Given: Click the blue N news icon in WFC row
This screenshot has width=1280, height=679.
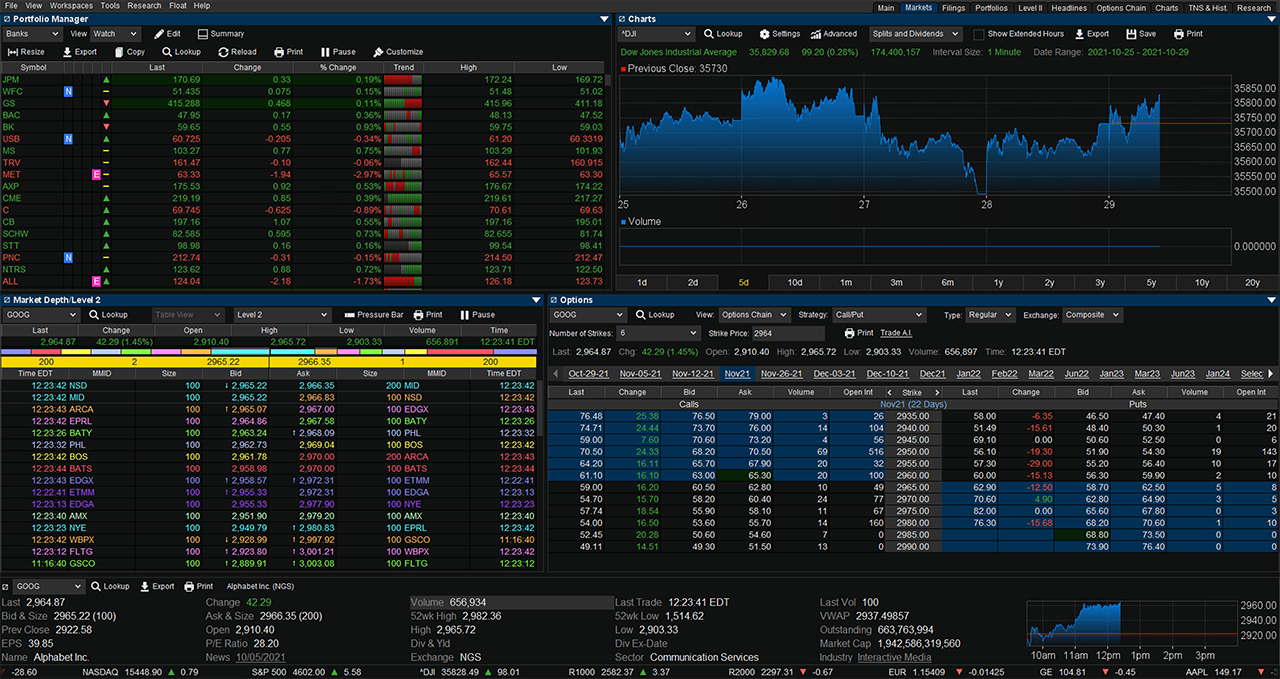Looking at the screenshot, I should click(68, 91).
